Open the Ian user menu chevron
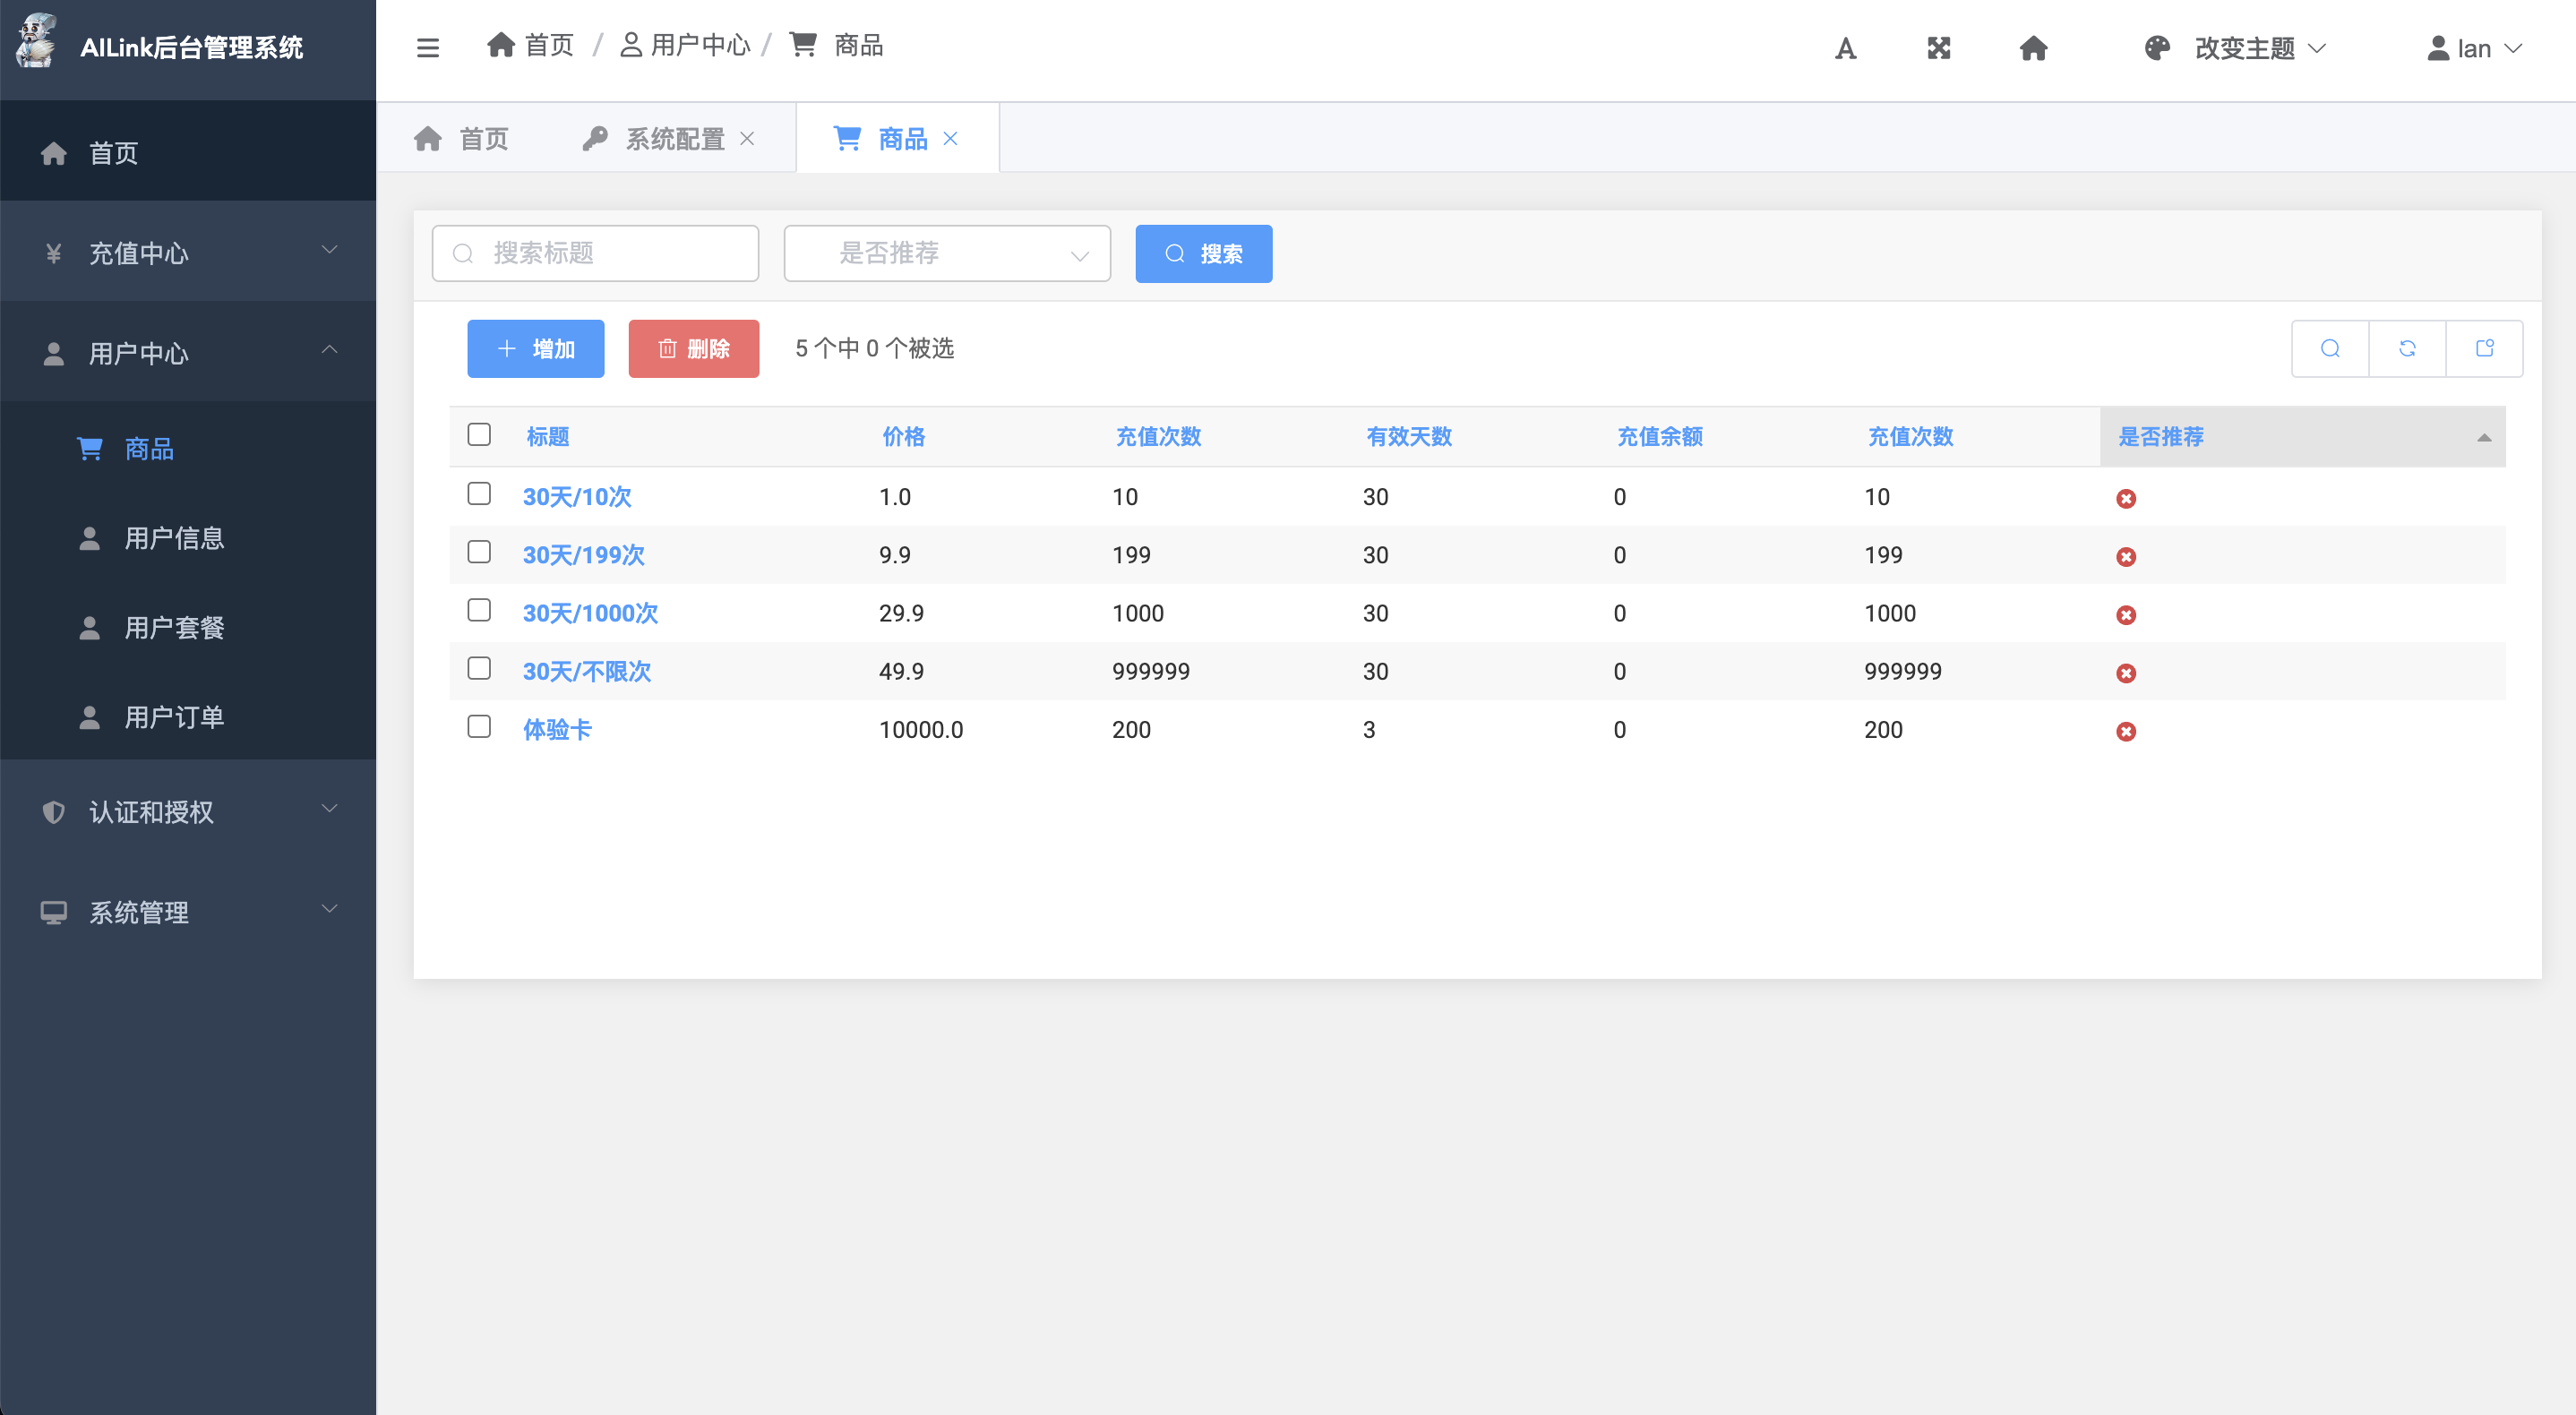2576x1415 pixels. tap(2513, 48)
